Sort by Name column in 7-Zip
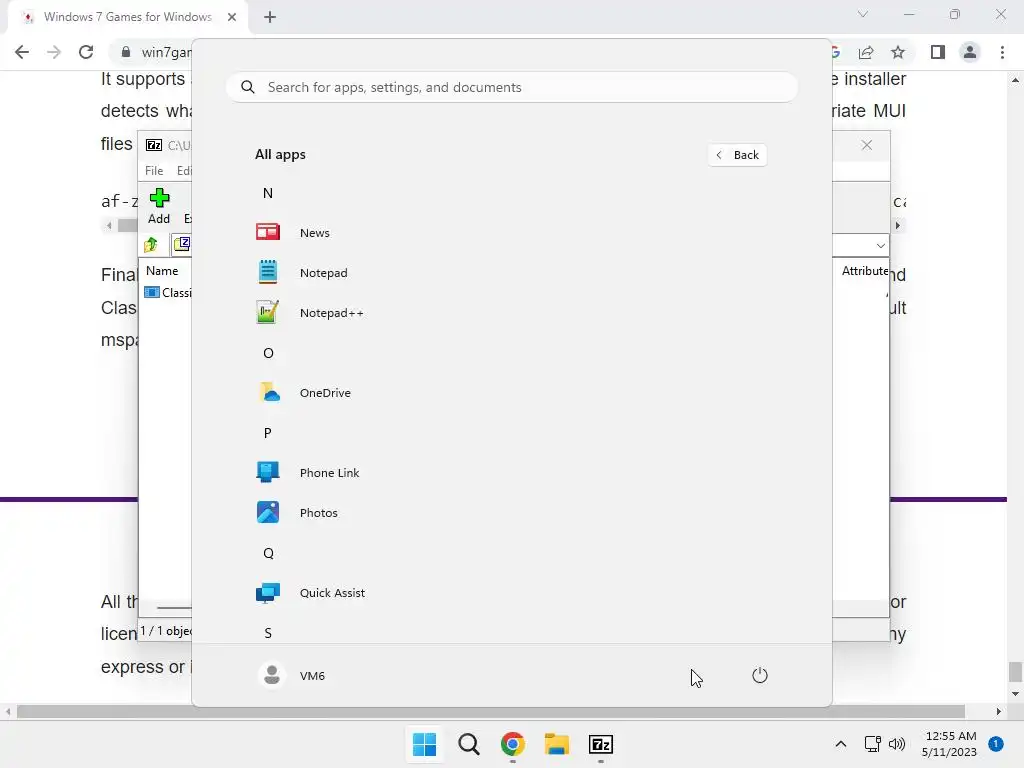 click(162, 270)
